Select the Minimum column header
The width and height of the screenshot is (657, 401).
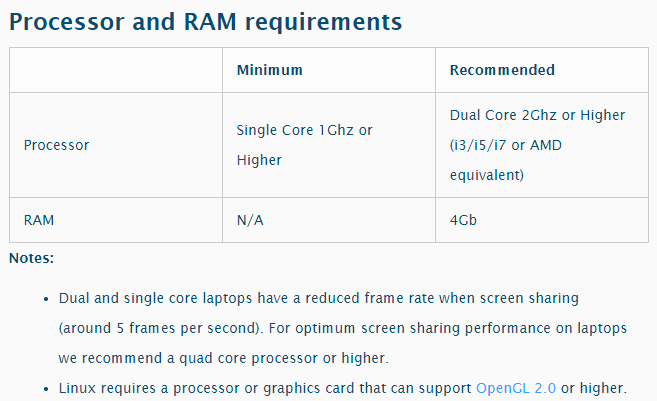(x=269, y=71)
